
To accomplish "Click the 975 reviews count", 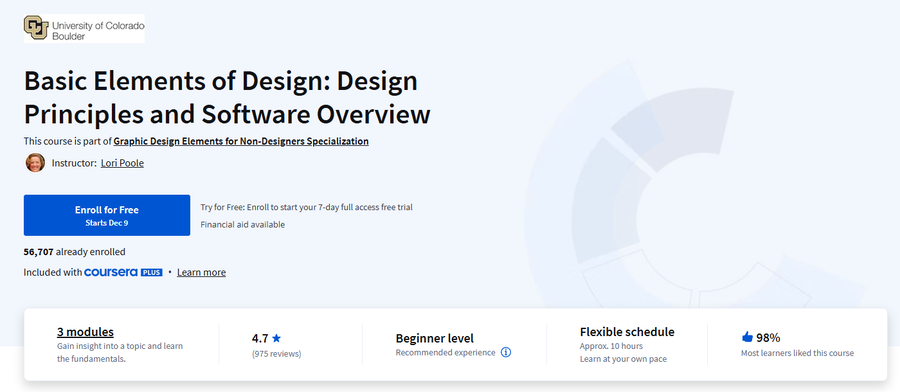I will (277, 354).
